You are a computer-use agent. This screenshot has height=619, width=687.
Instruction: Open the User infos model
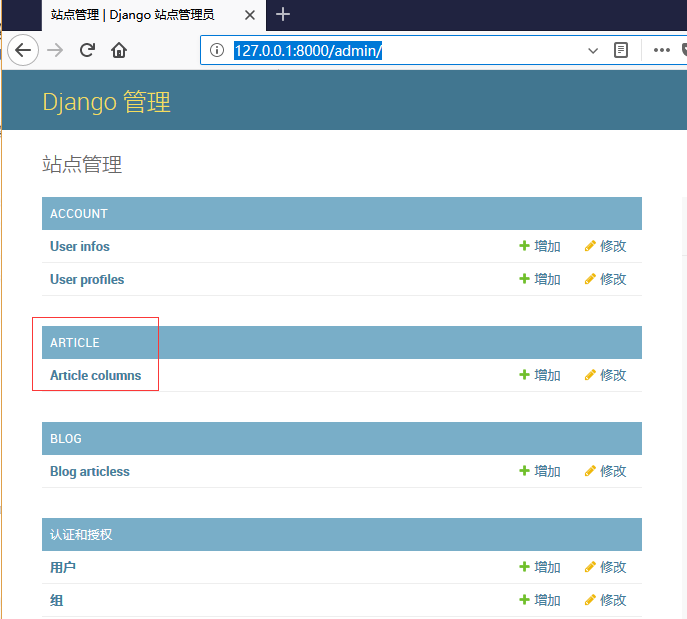point(80,246)
